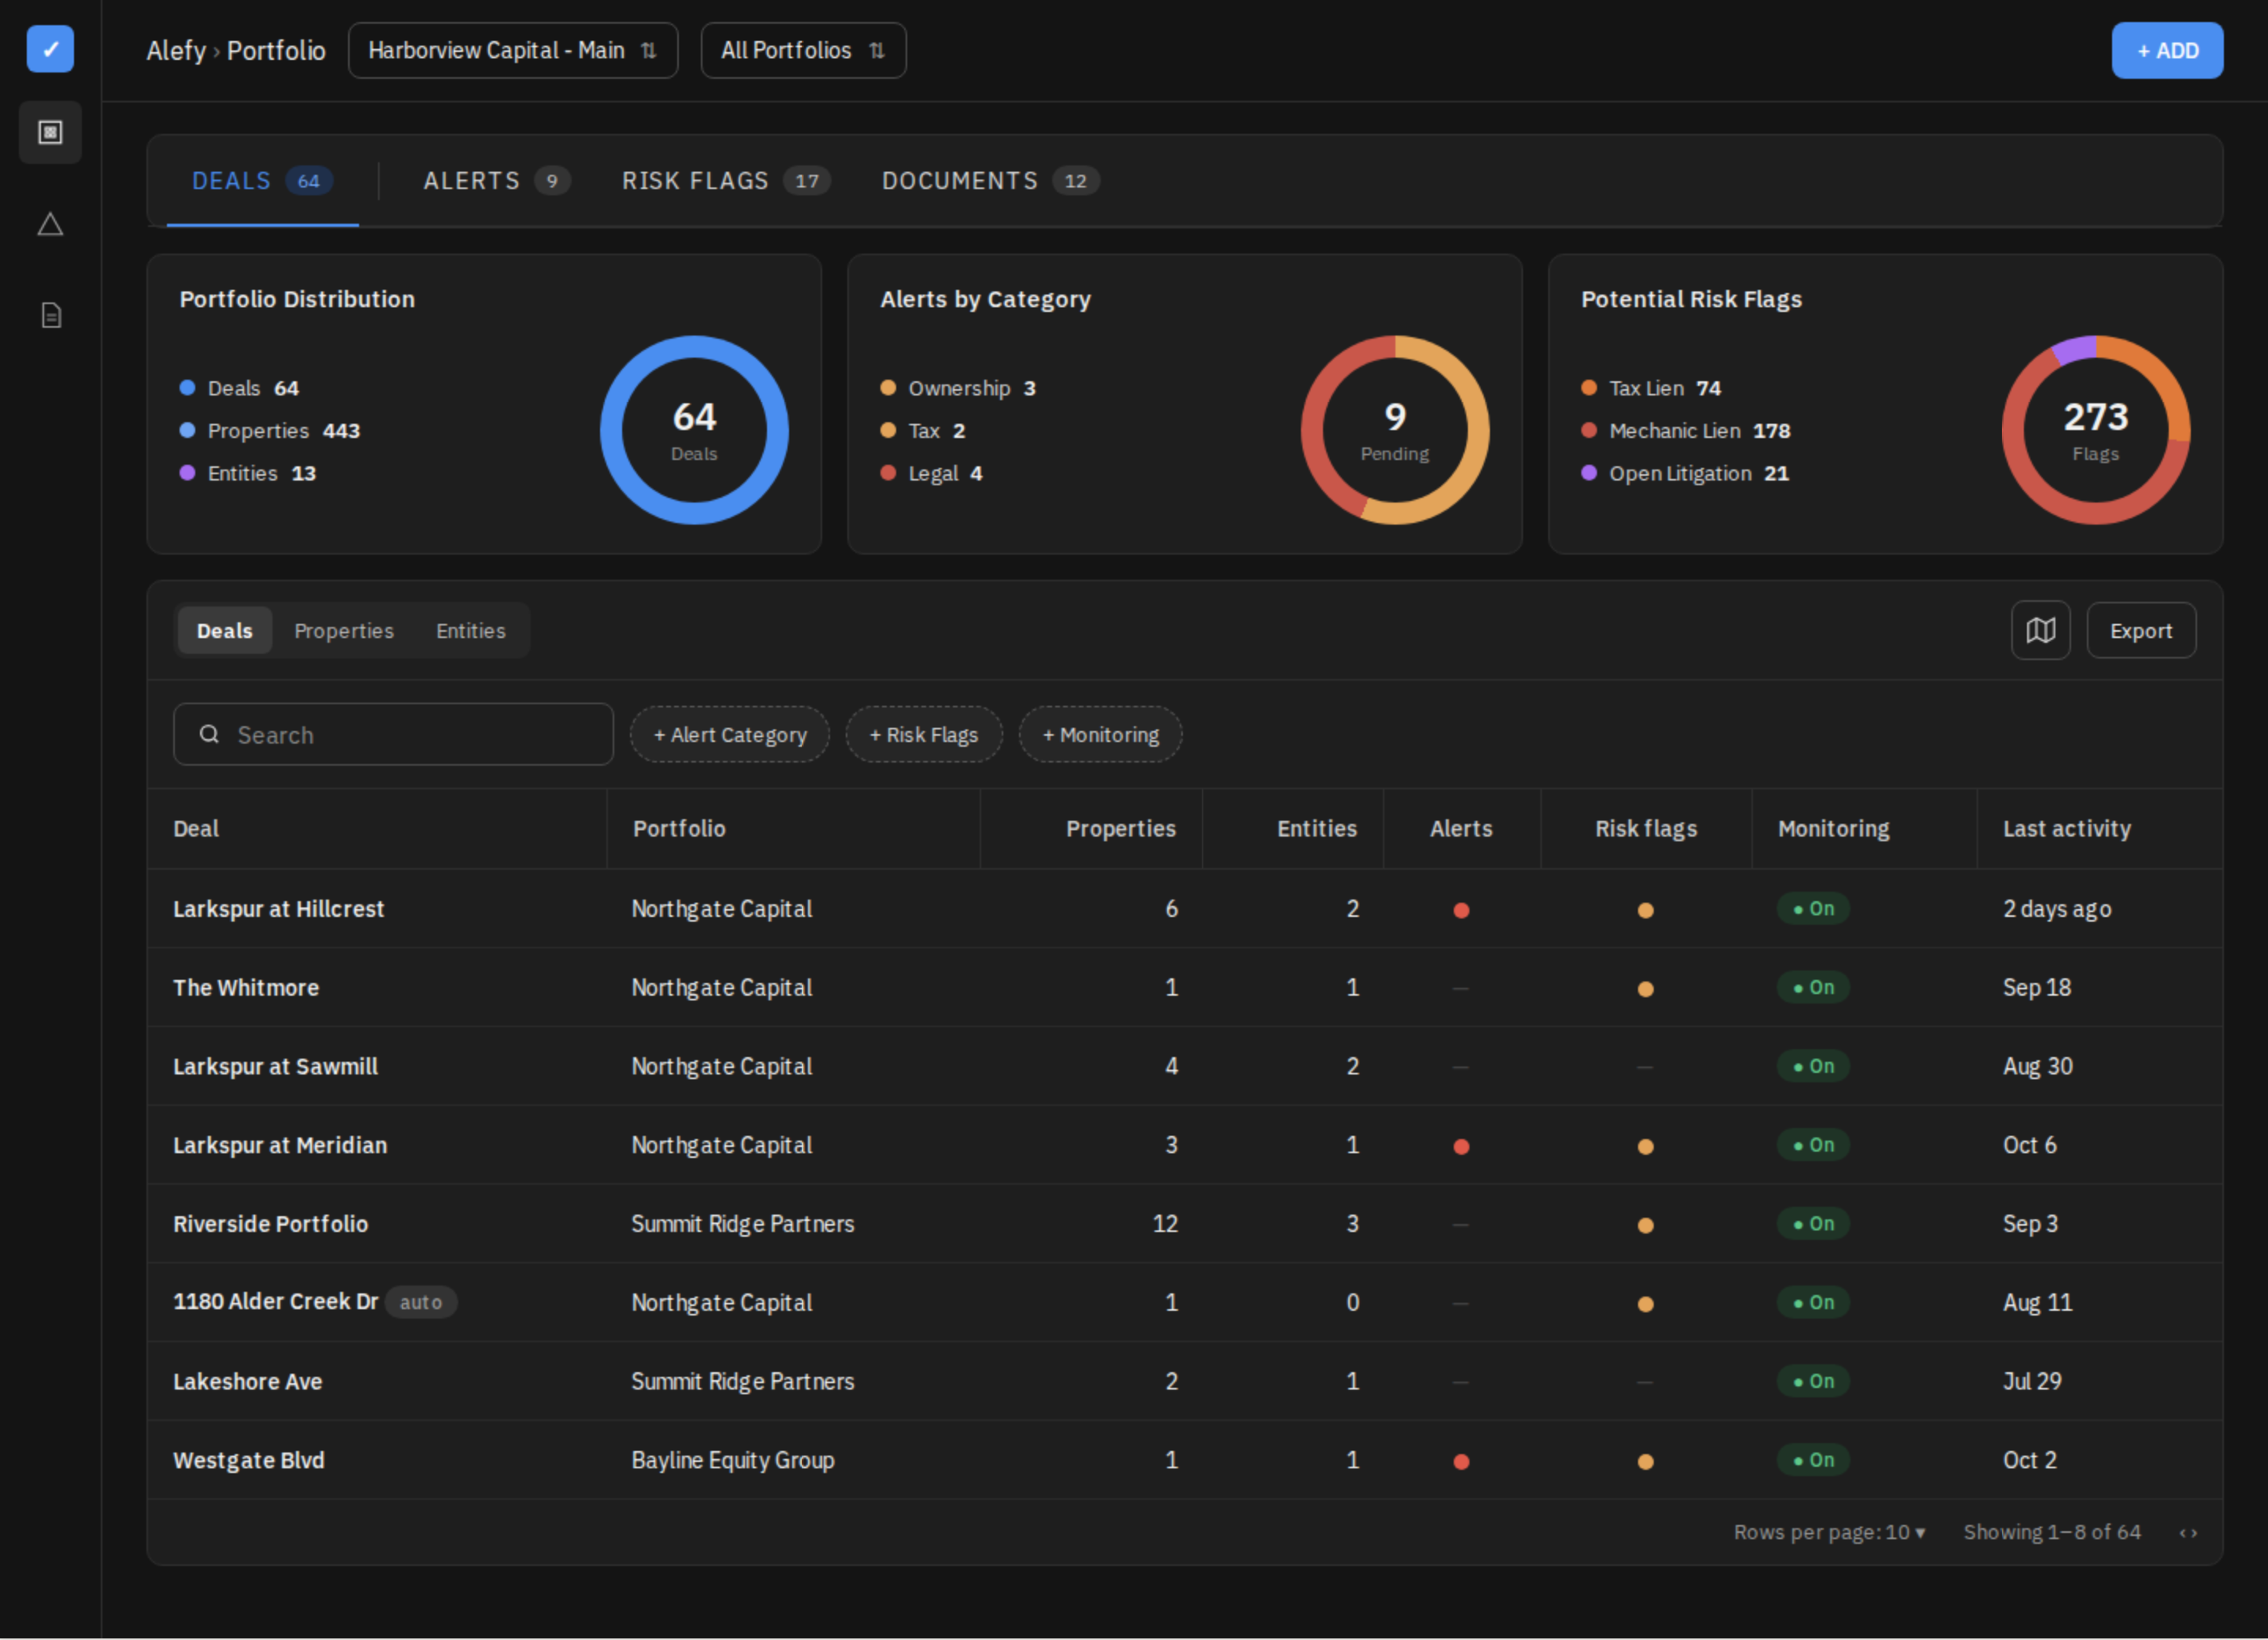
Task: Toggle monitoring On for Westgate Blvd
Action: coord(1813,1460)
